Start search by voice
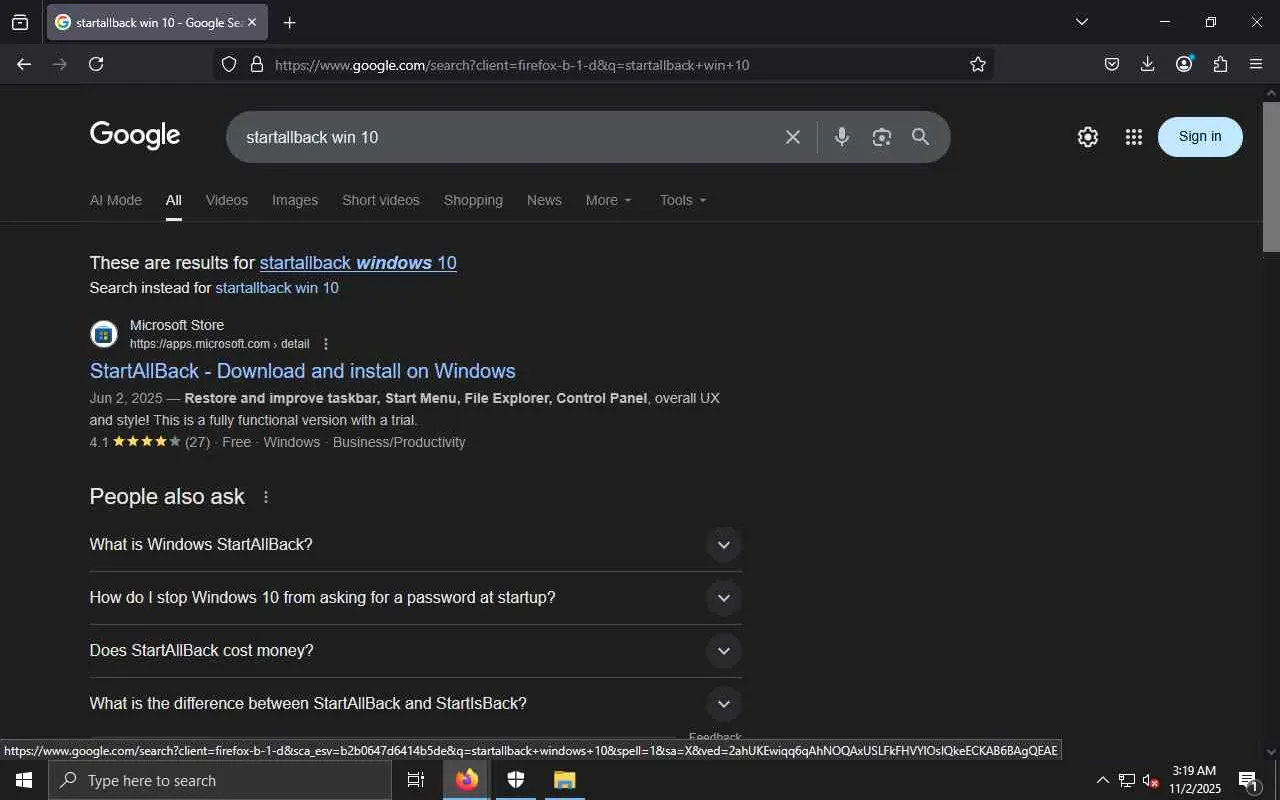1280x800 pixels. [x=842, y=137]
